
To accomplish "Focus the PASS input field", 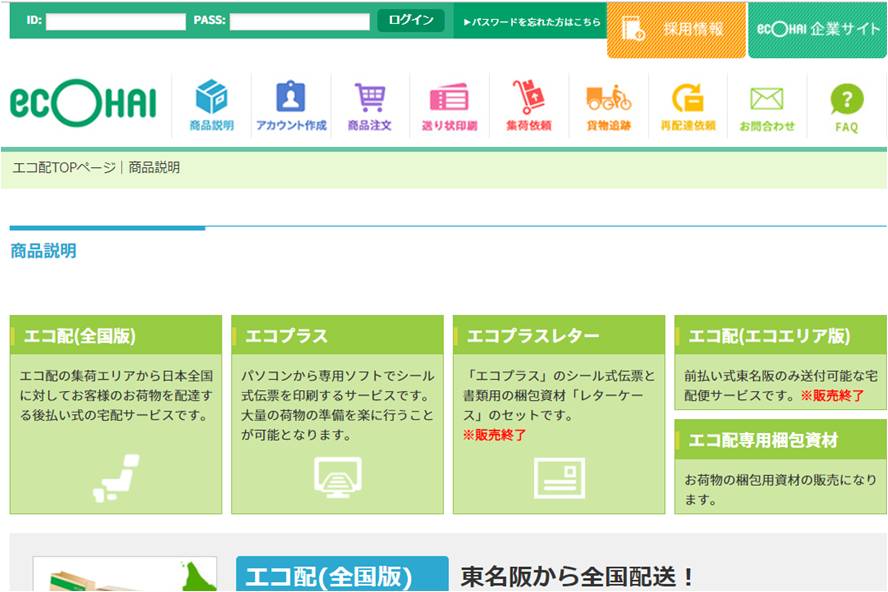I will [300, 22].
